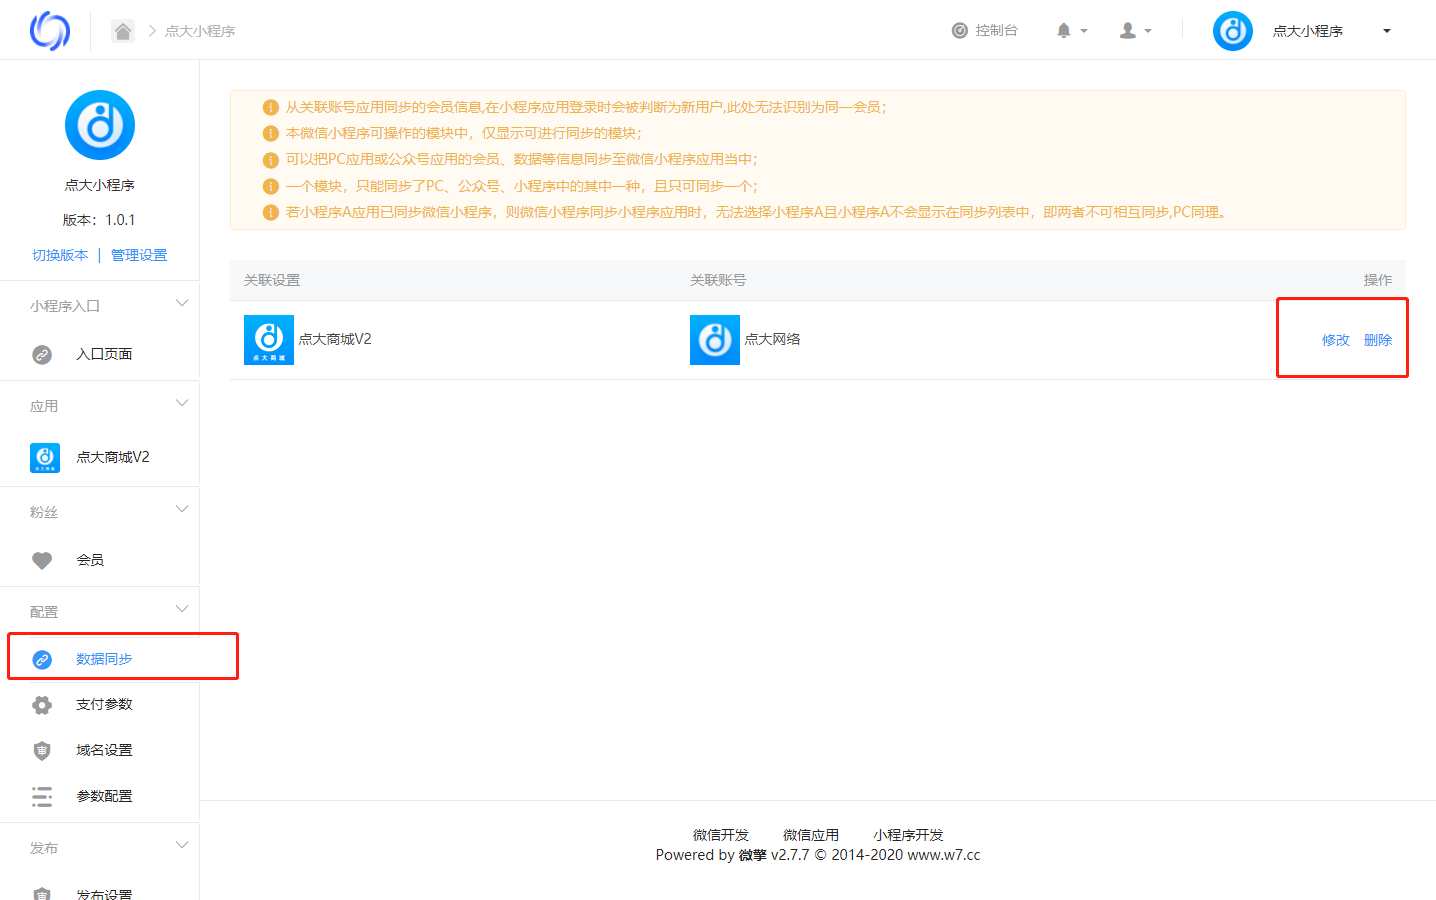Viewport: 1436px width, 900px height.
Task: Click the last notice info icon
Action: point(270,212)
